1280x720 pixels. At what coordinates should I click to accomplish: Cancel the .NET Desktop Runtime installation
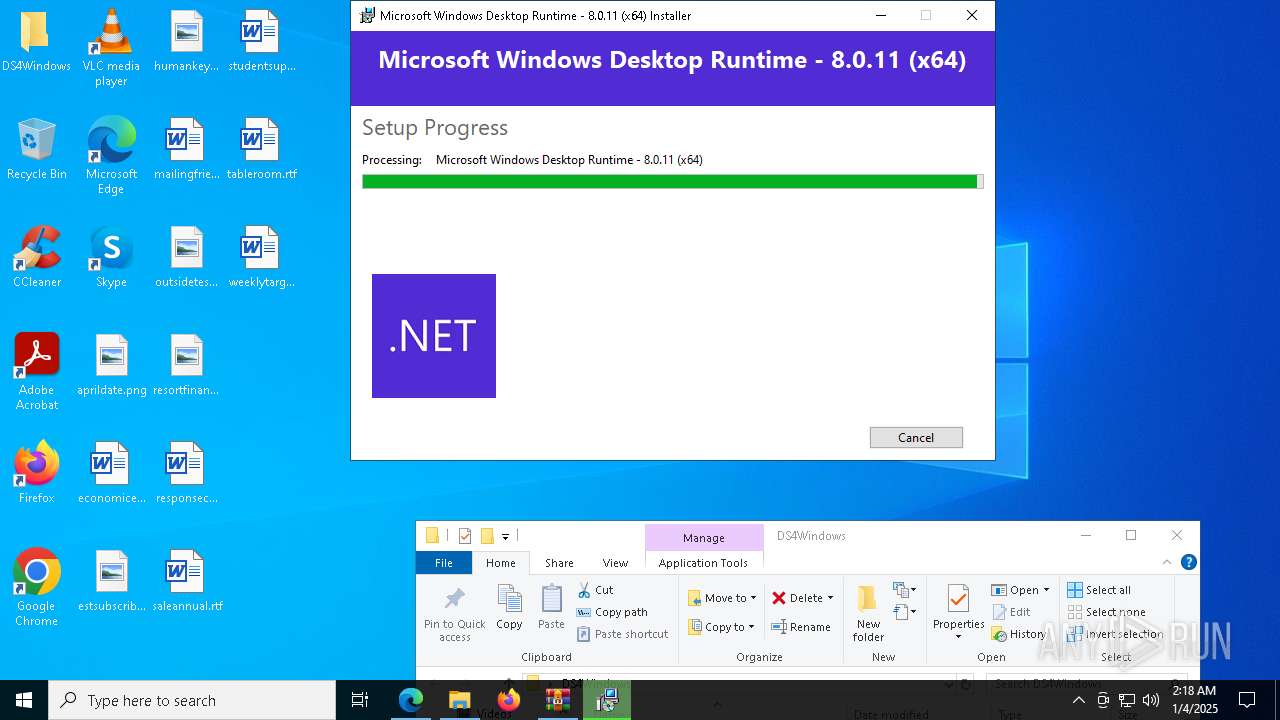[916, 437]
